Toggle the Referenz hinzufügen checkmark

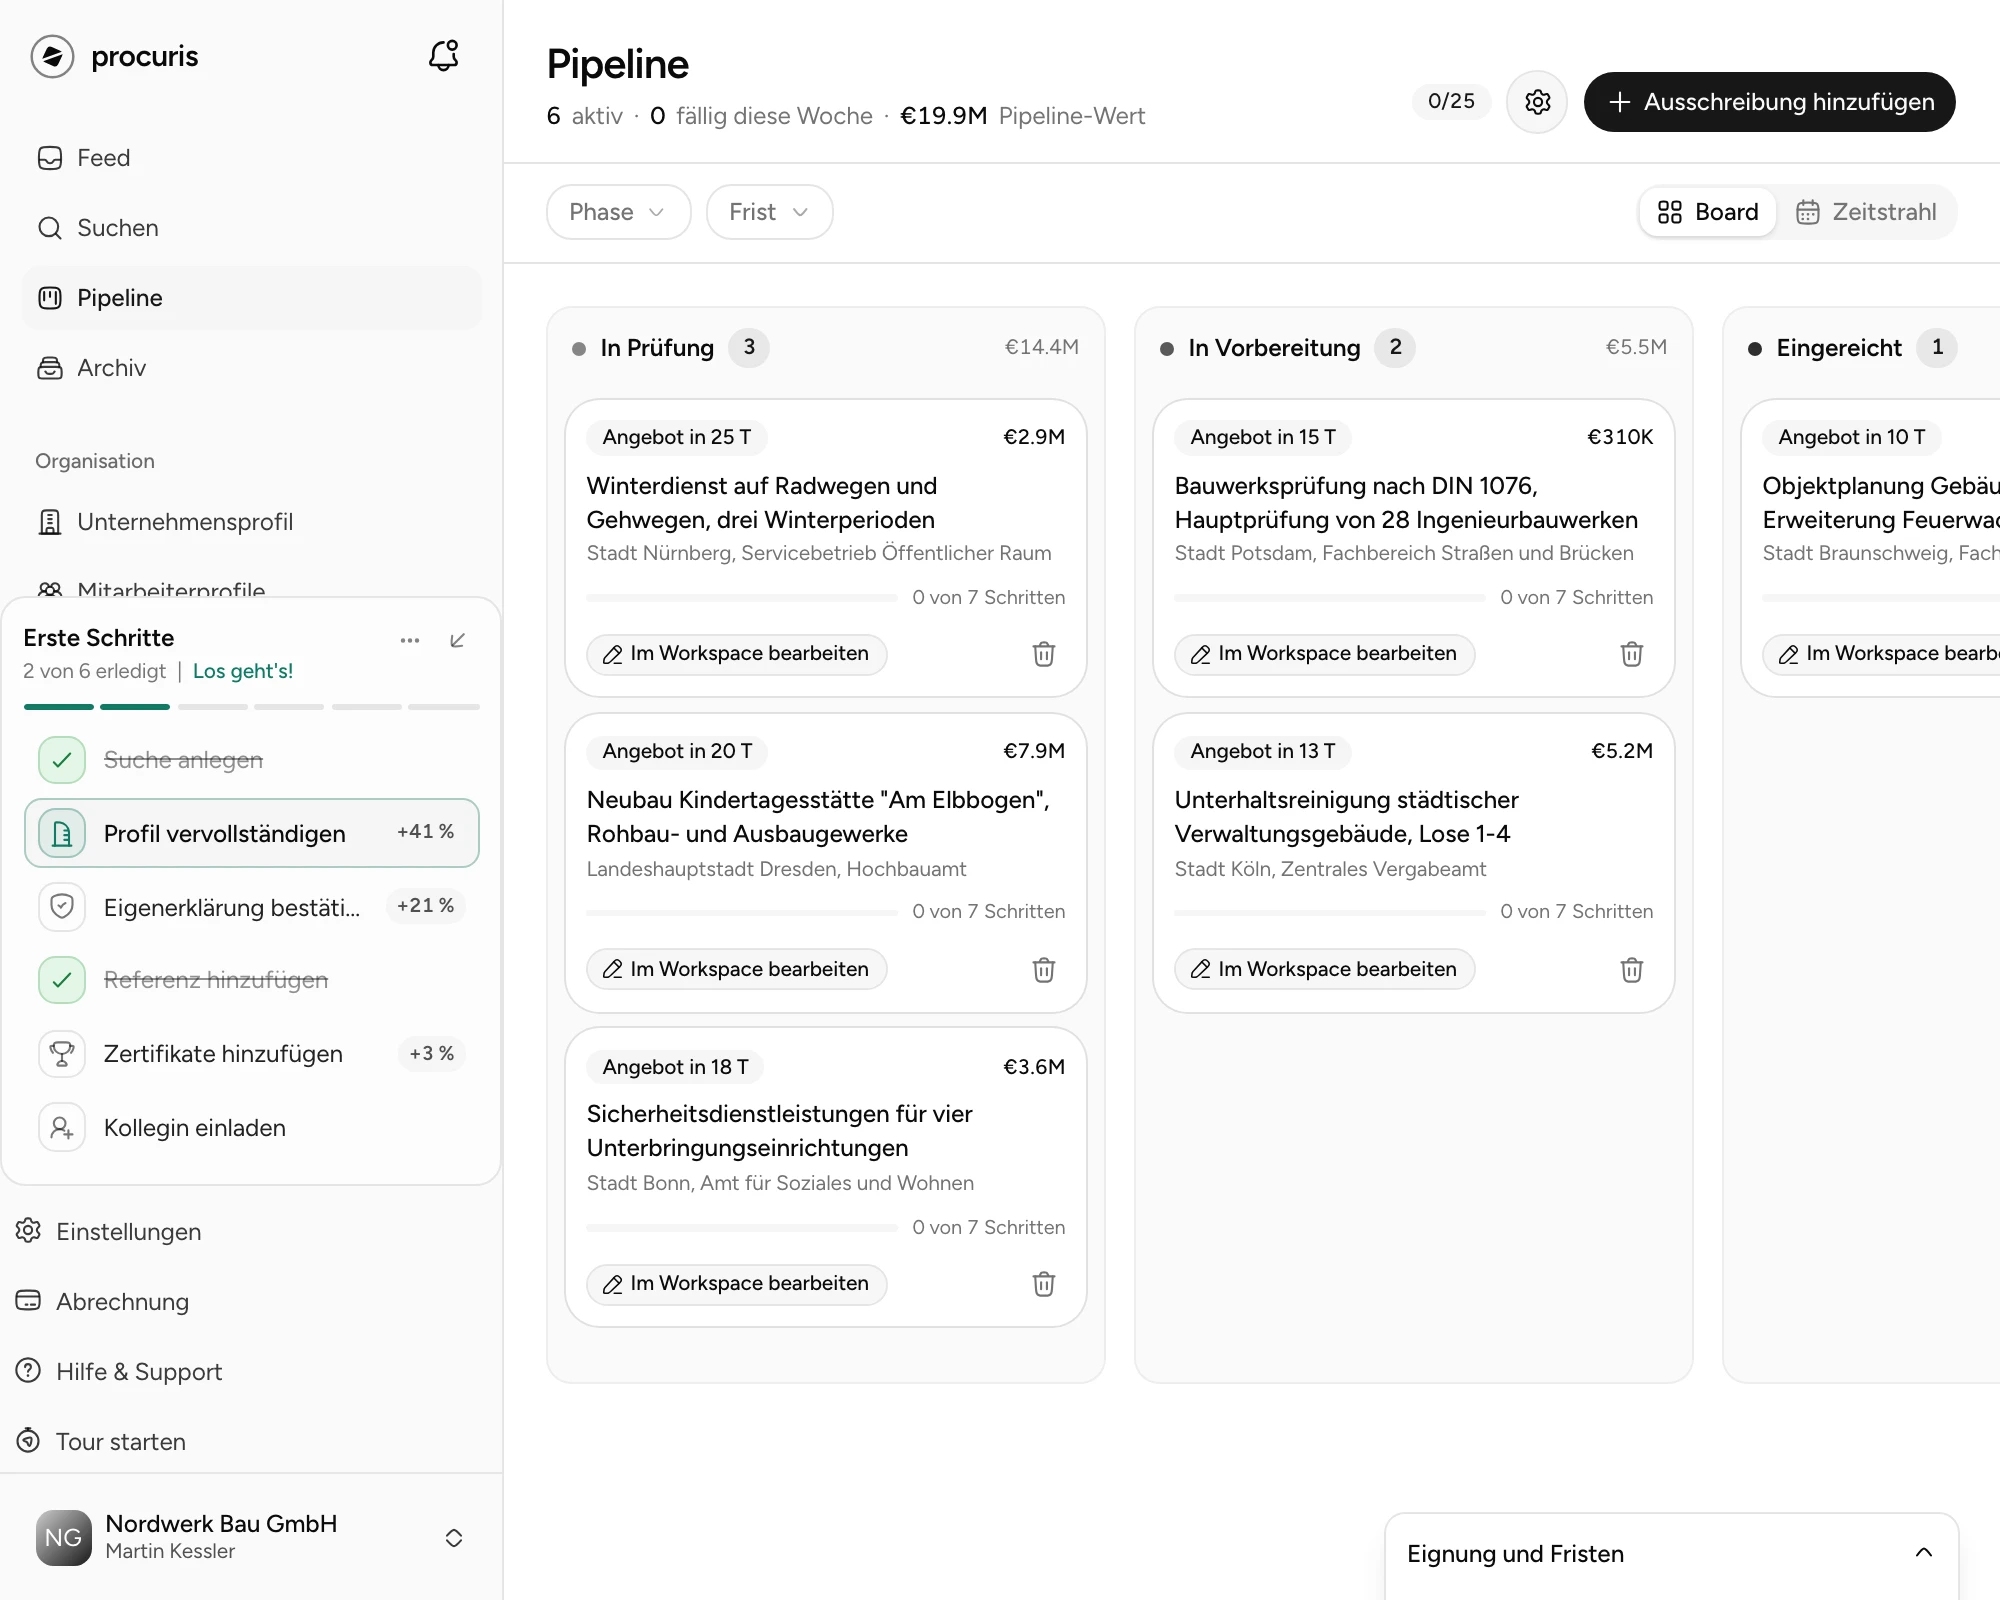point(62,980)
